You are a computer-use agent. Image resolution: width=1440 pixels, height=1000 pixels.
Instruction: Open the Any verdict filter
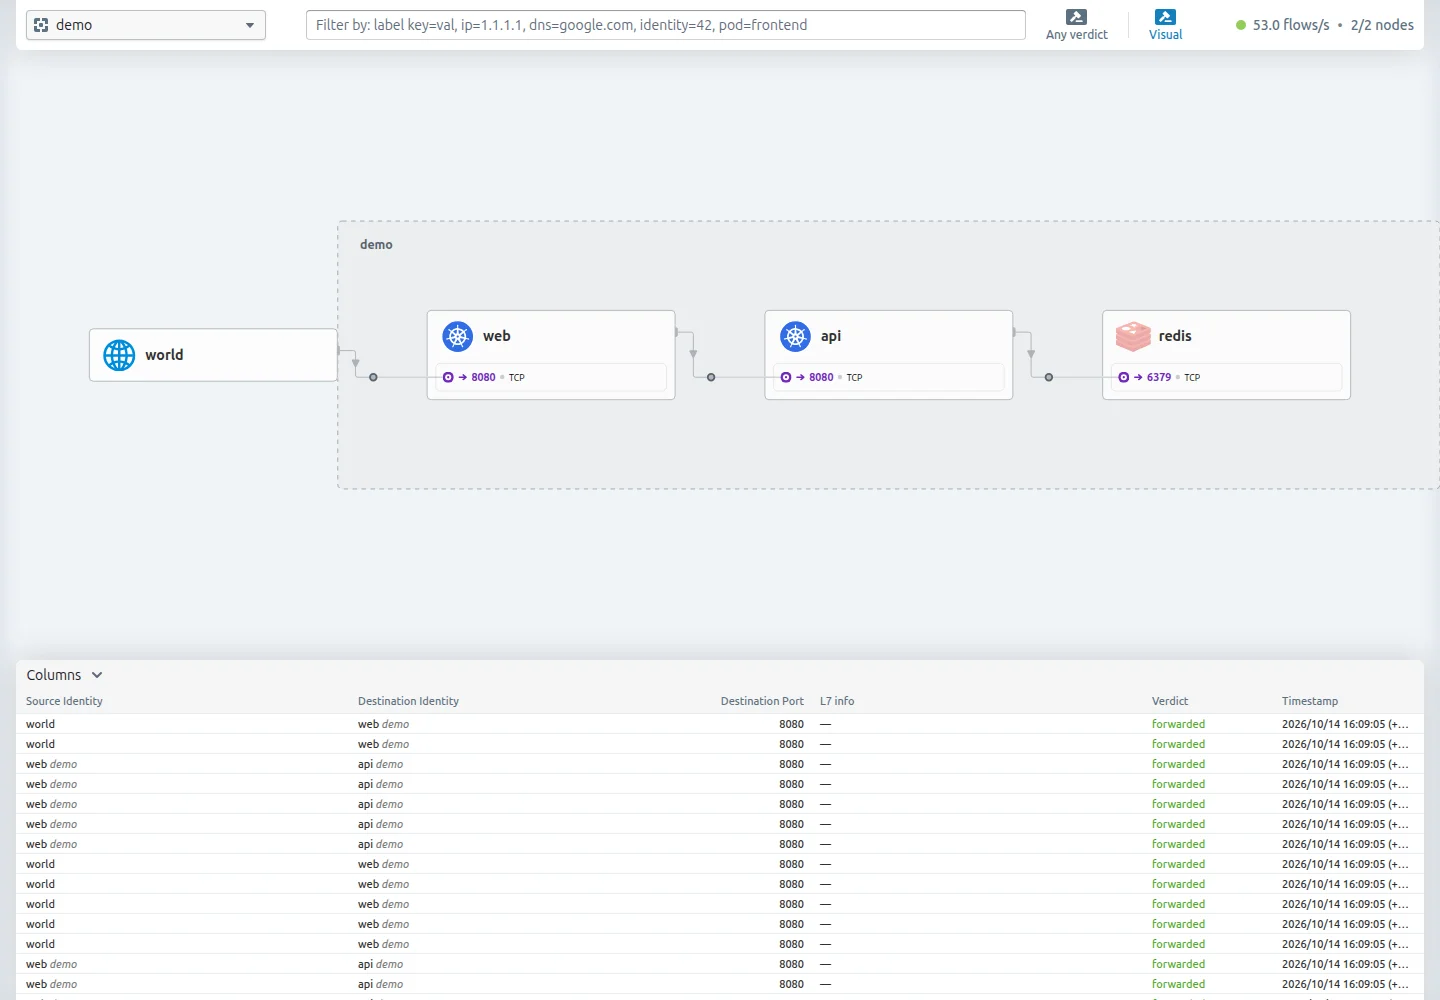tap(1076, 25)
